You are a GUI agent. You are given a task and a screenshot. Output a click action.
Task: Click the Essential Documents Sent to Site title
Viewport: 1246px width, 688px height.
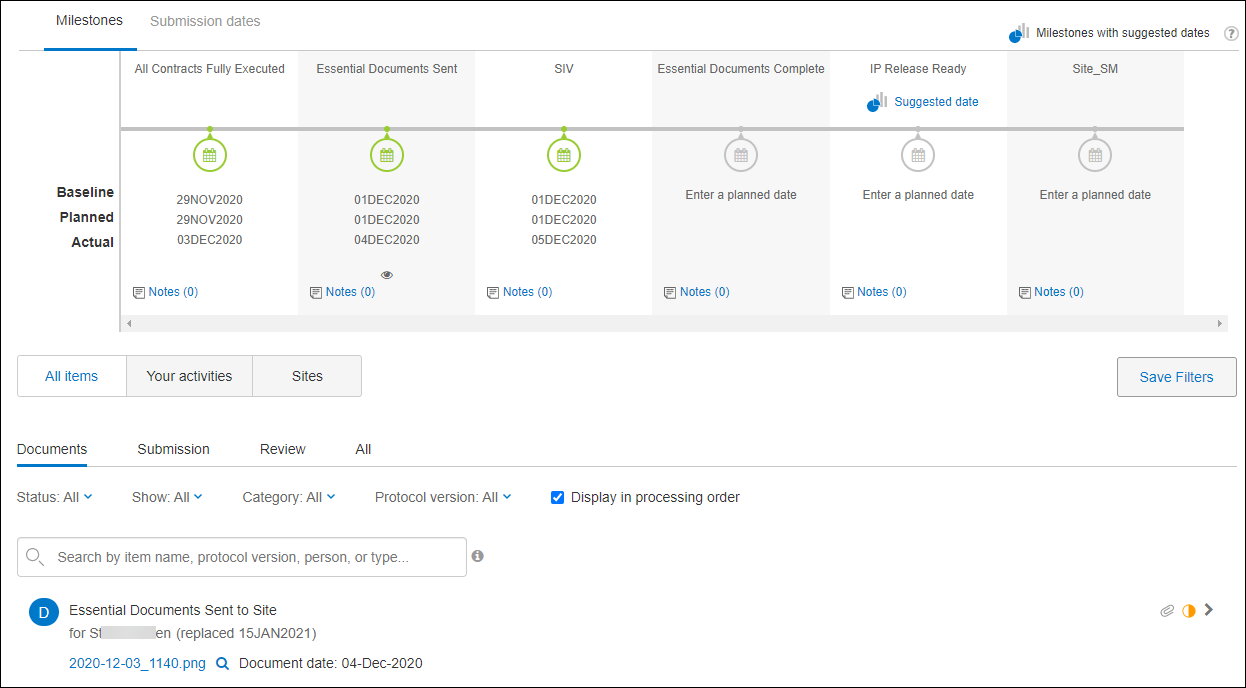173,610
